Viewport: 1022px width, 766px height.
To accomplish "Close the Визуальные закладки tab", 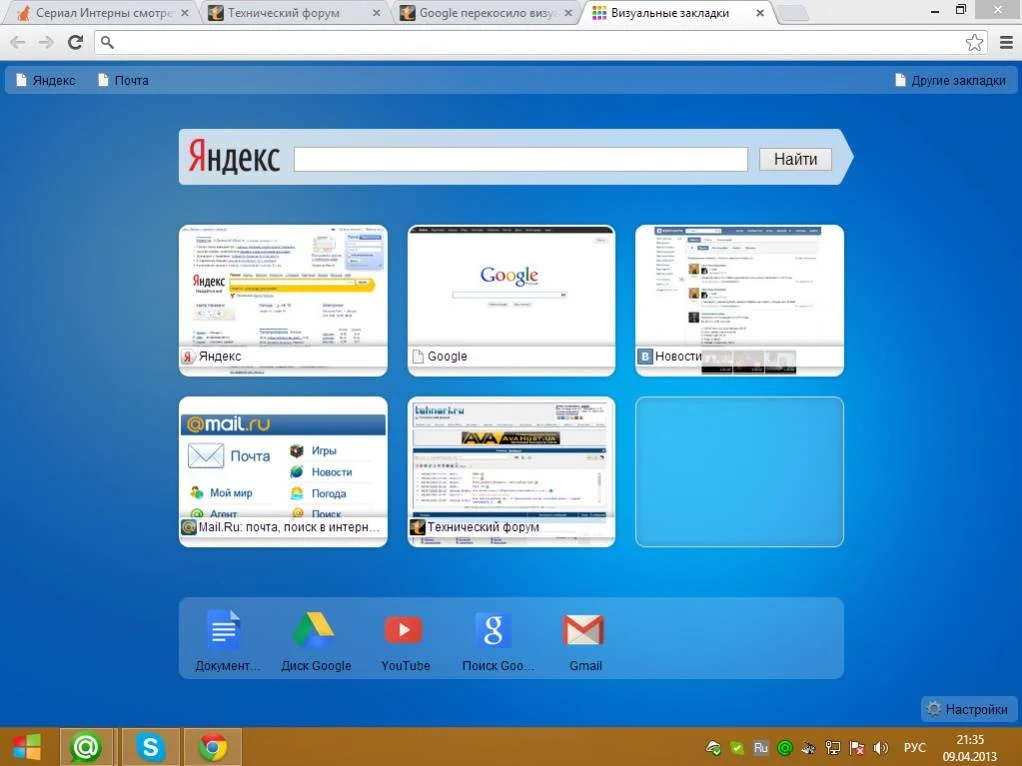I will point(760,13).
